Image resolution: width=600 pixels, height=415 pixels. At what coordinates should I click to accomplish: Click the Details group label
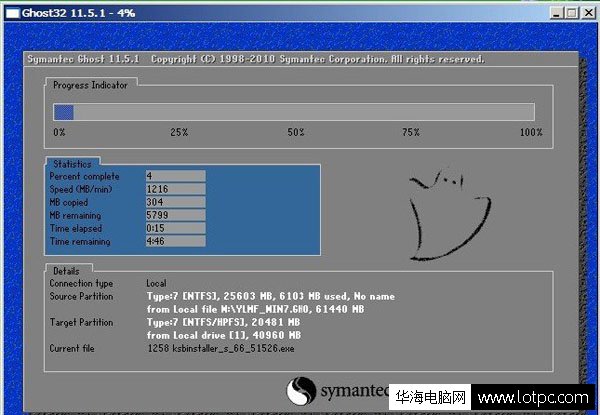(x=66, y=271)
